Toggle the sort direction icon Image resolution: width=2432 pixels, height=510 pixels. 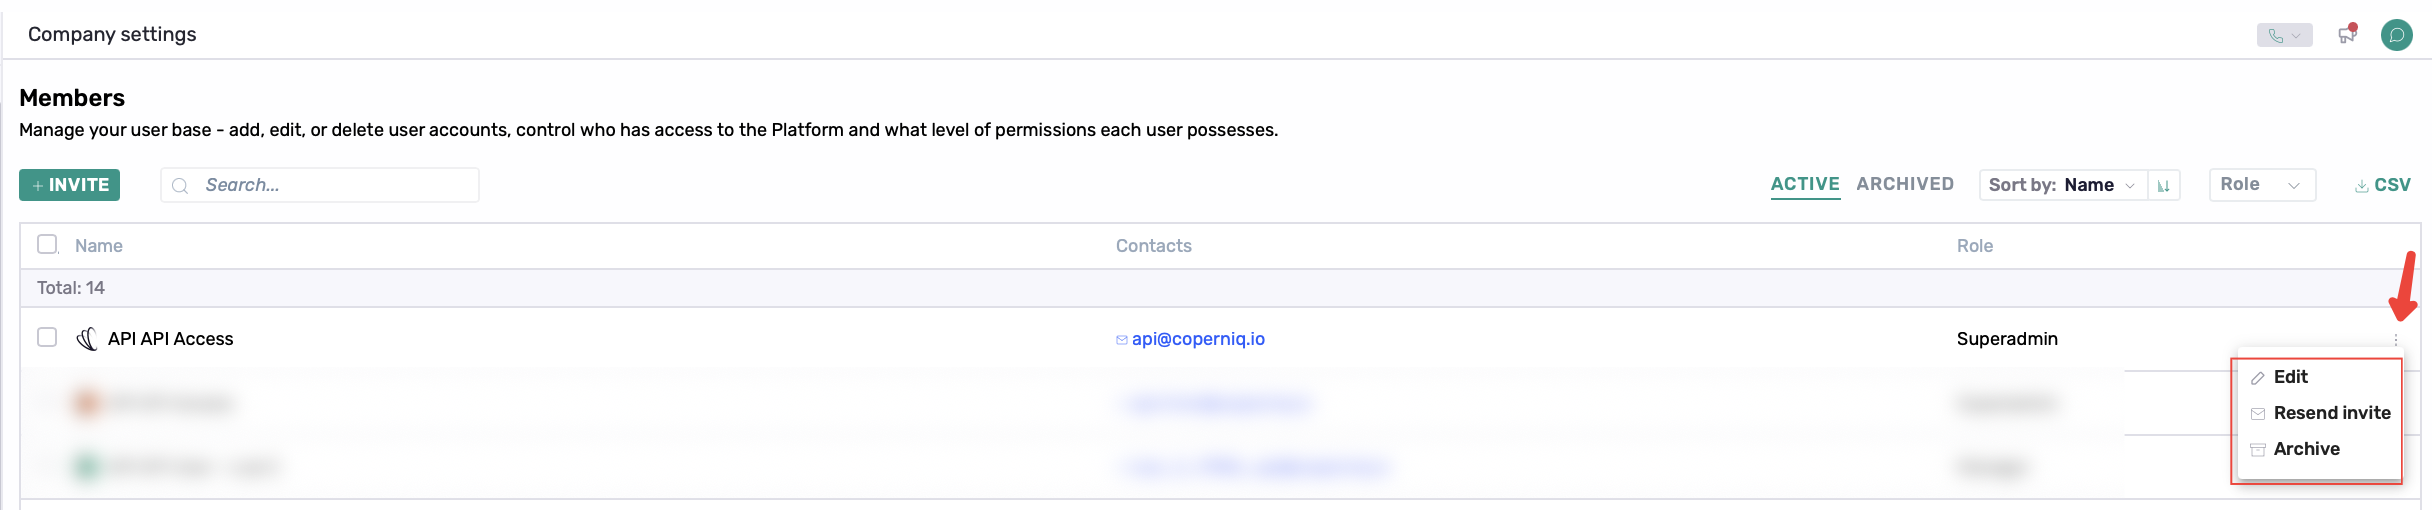pyautogui.click(x=2163, y=185)
